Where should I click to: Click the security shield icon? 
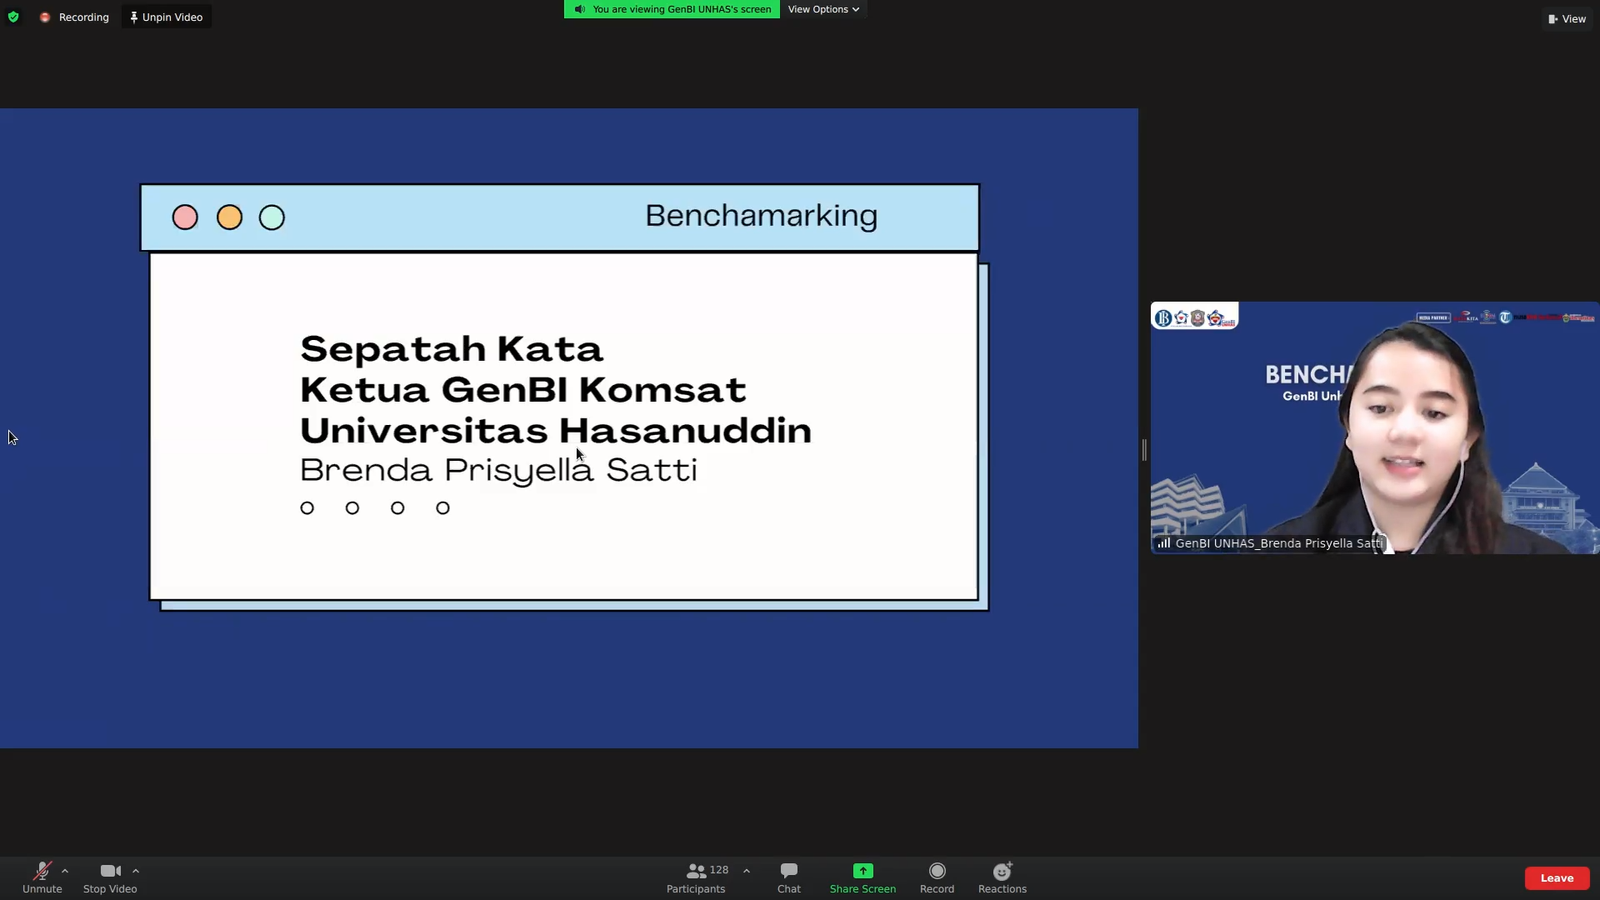pos(13,16)
